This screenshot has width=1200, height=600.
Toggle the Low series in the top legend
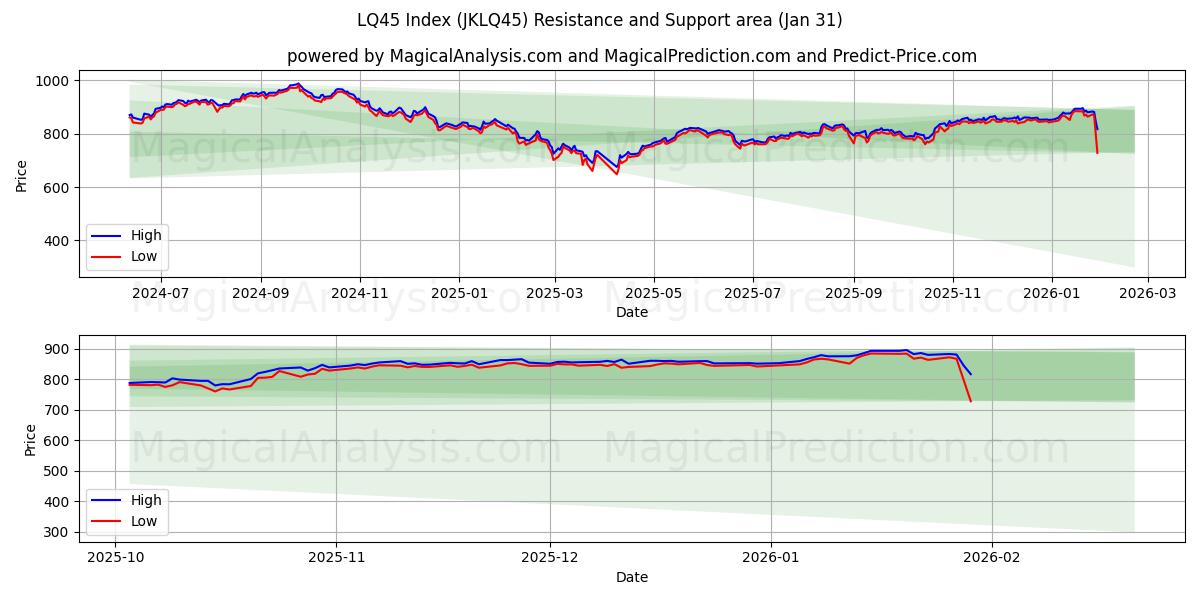pyautogui.click(x=144, y=255)
